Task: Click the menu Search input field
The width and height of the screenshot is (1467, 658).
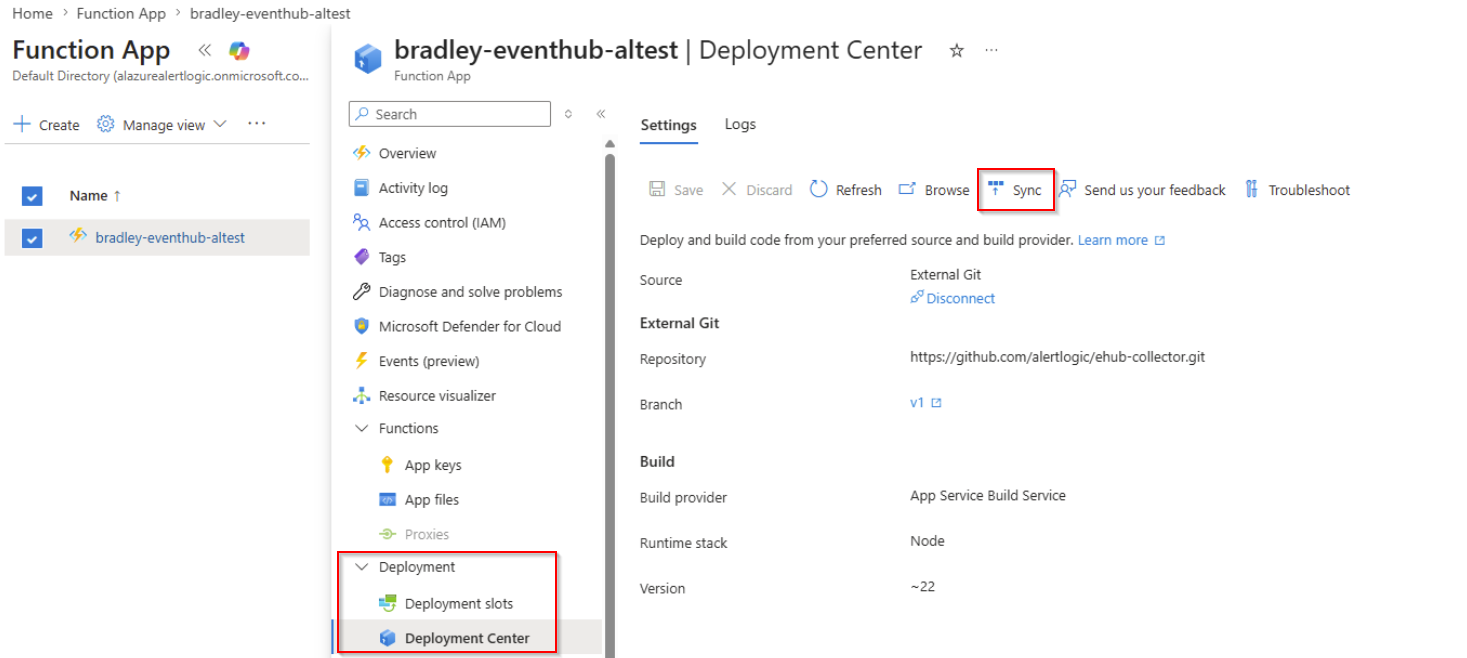Action: pos(450,114)
